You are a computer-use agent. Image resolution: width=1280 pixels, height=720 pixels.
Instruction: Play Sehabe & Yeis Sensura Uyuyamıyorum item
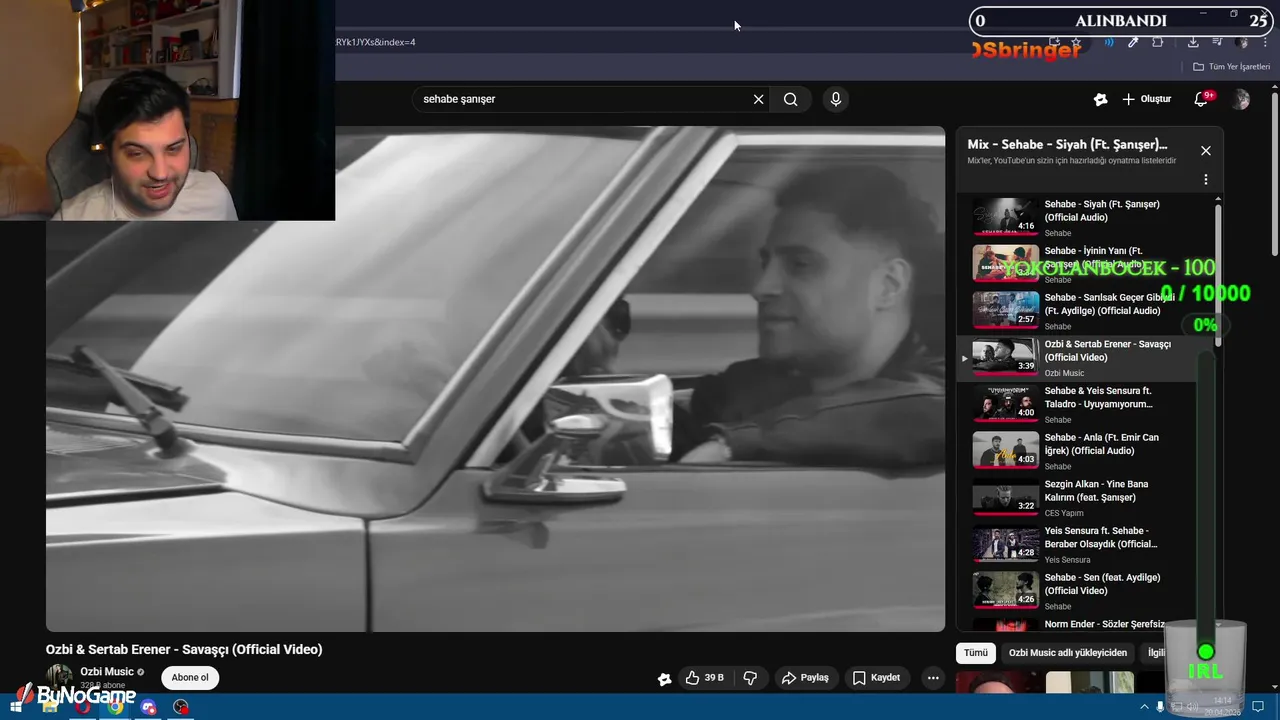point(1084,404)
